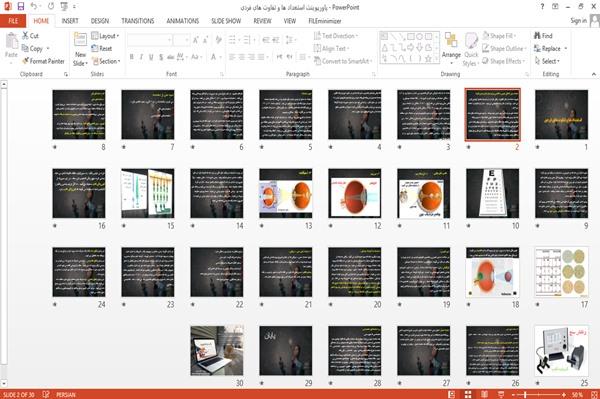Screen dimensions: 600x399
Task: Click the Save icon in quick access toolbar
Action: point(21,7)
